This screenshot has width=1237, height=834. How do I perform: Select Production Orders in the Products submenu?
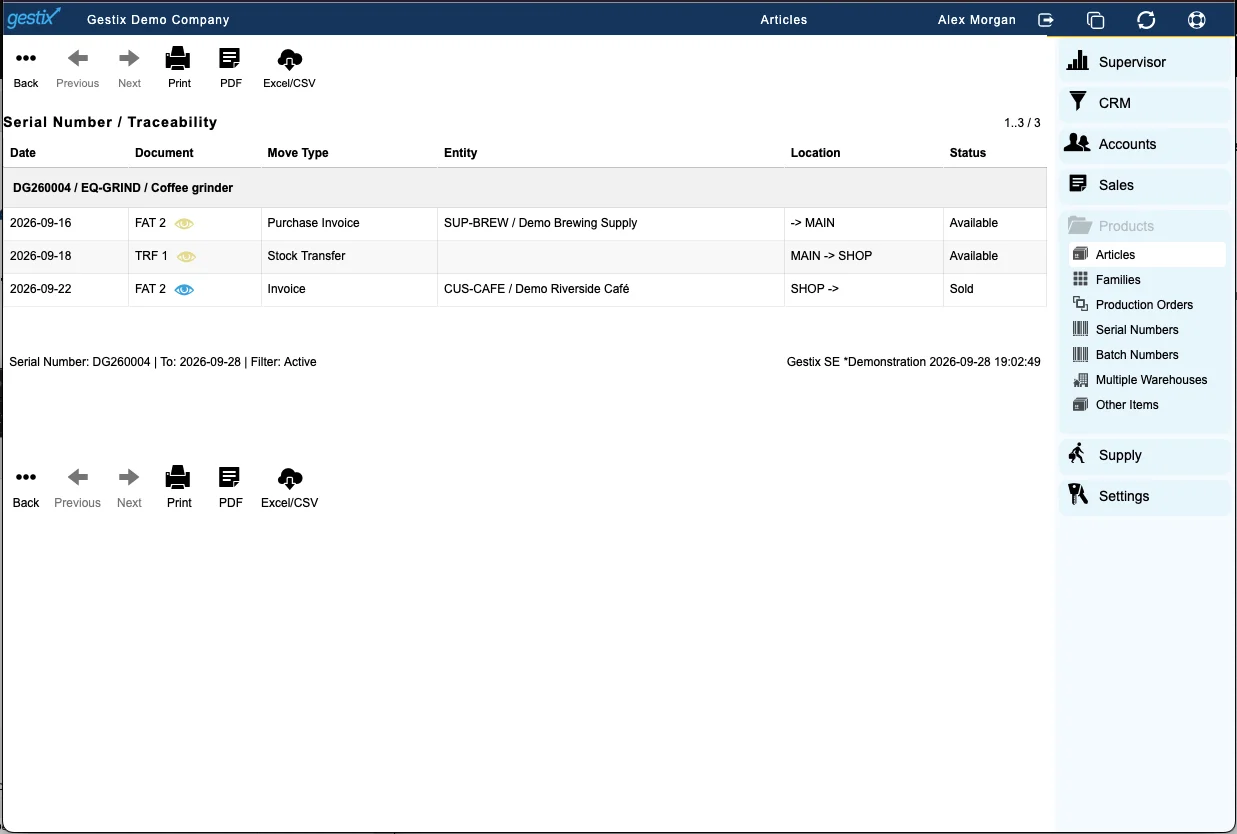1147,305
